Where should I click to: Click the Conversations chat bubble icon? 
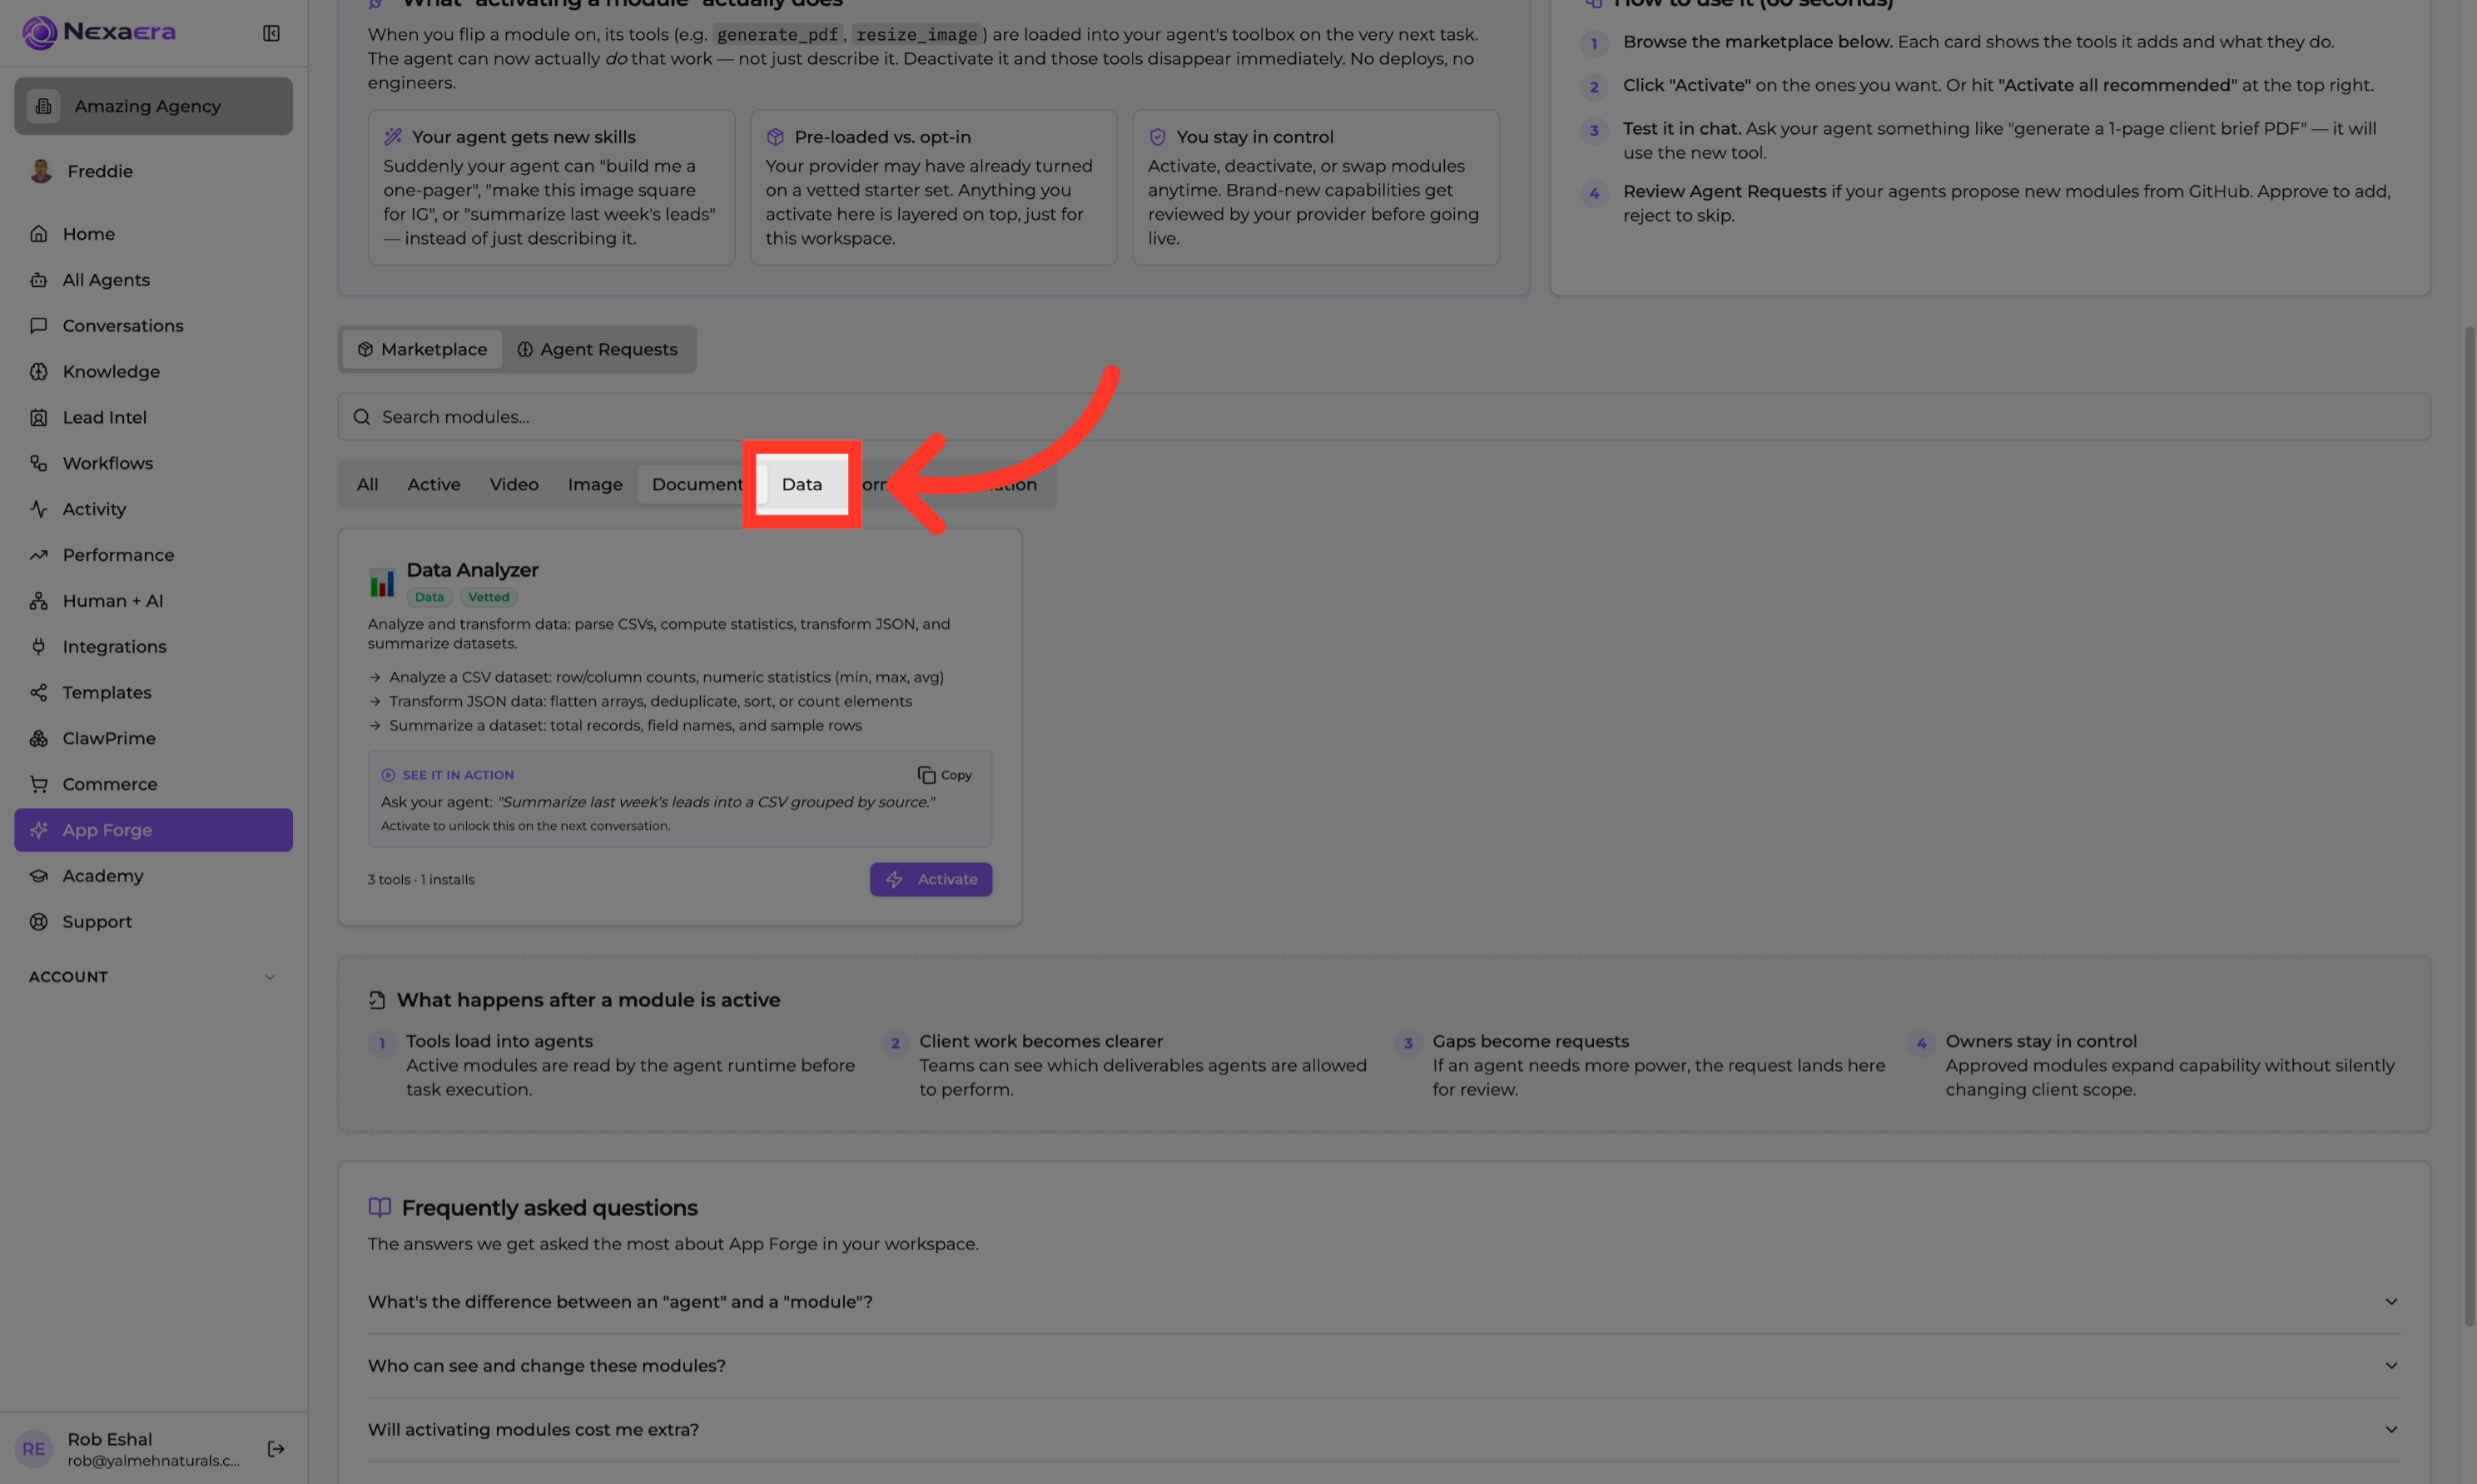tap(38, 326)
